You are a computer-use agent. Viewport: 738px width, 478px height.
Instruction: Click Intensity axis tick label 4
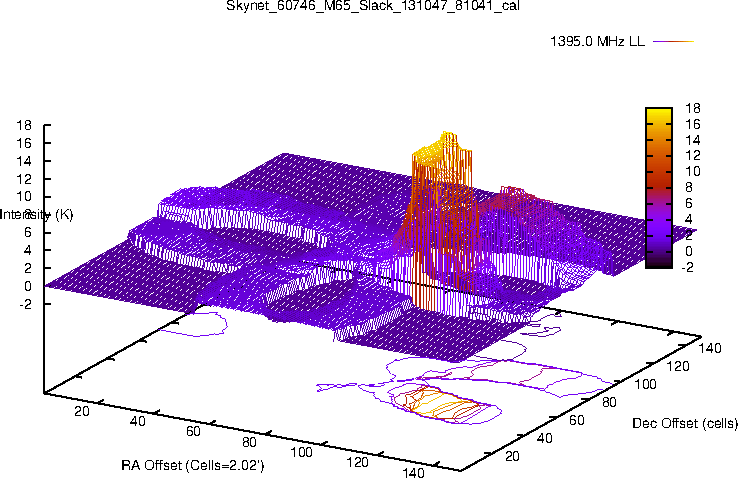pos(28,250)
